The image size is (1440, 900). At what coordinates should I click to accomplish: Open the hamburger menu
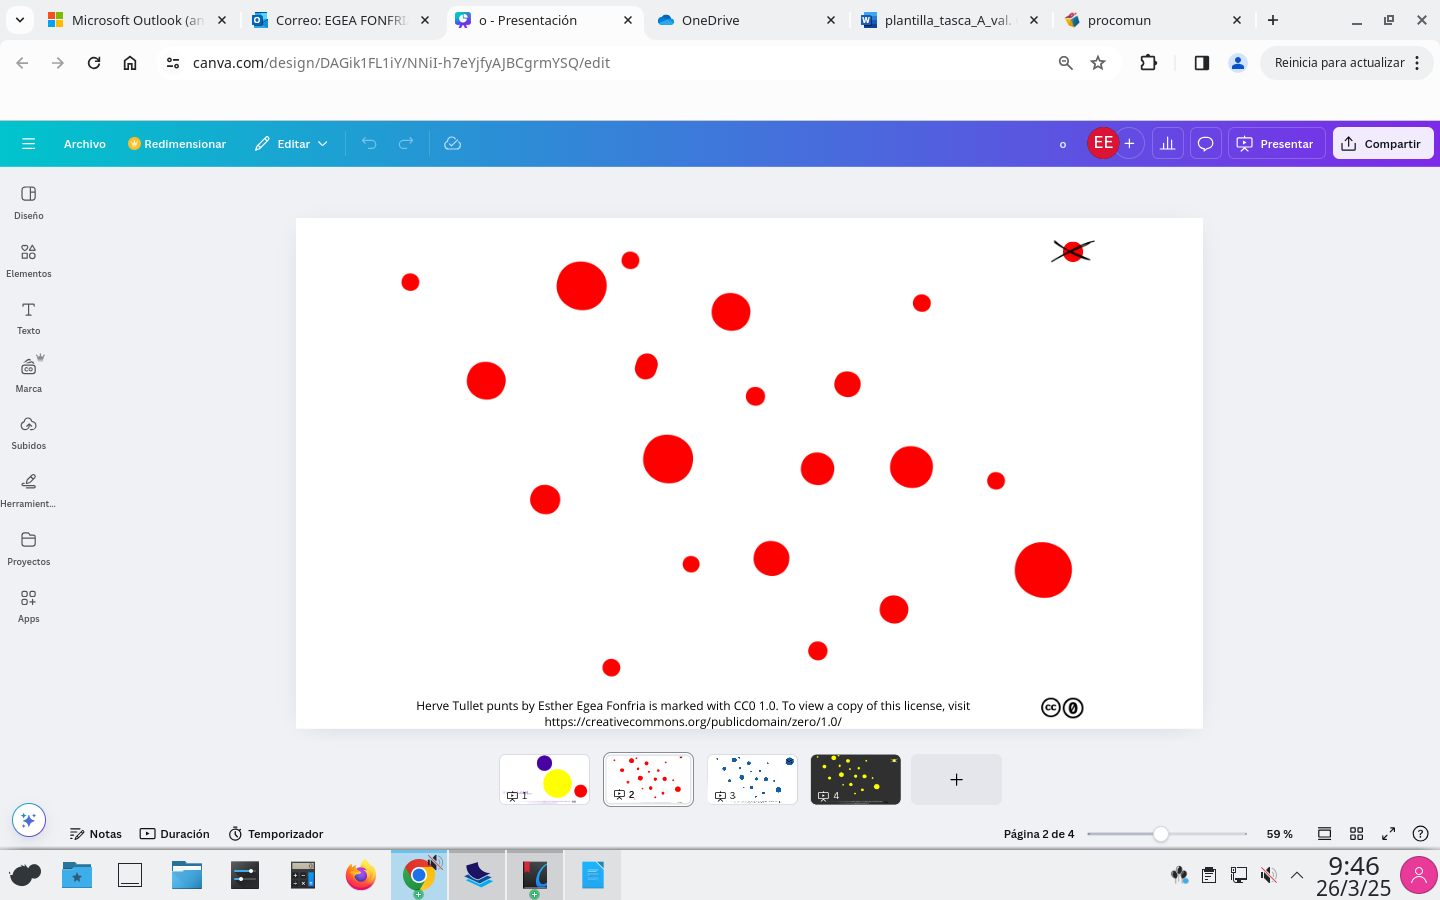28,143
